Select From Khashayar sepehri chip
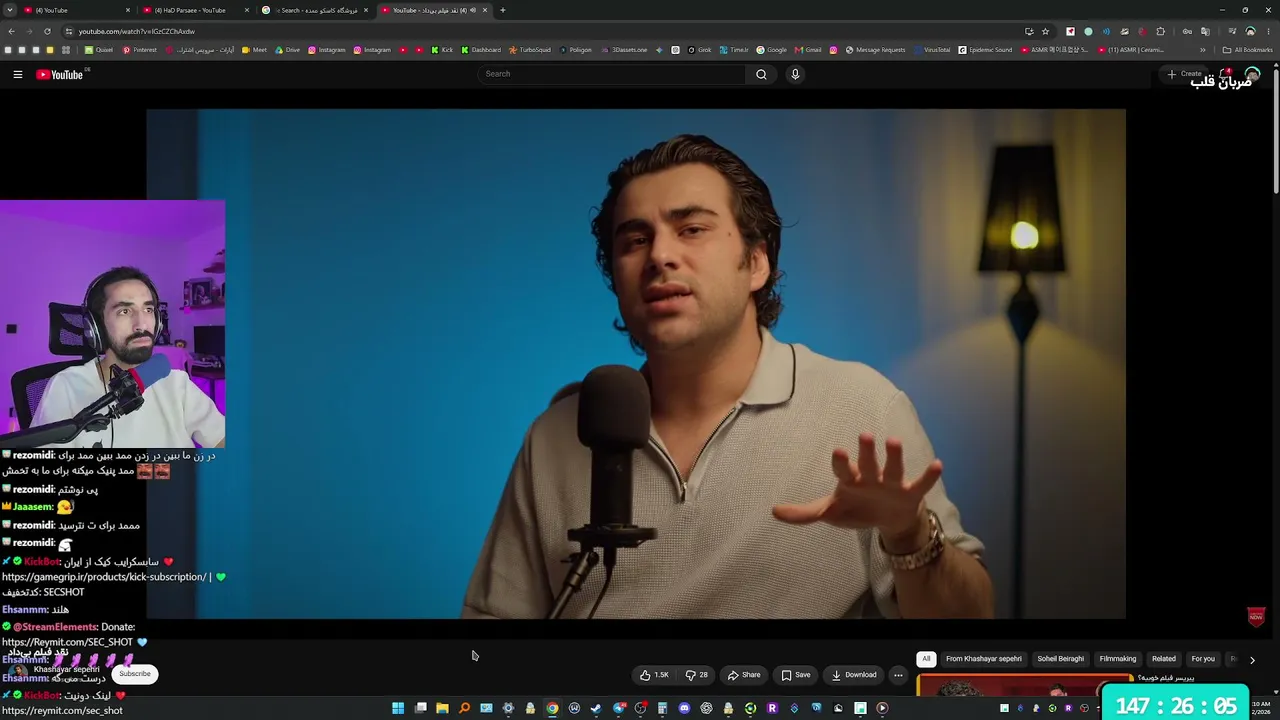The image size is (1280, 720). pos(984,659)
